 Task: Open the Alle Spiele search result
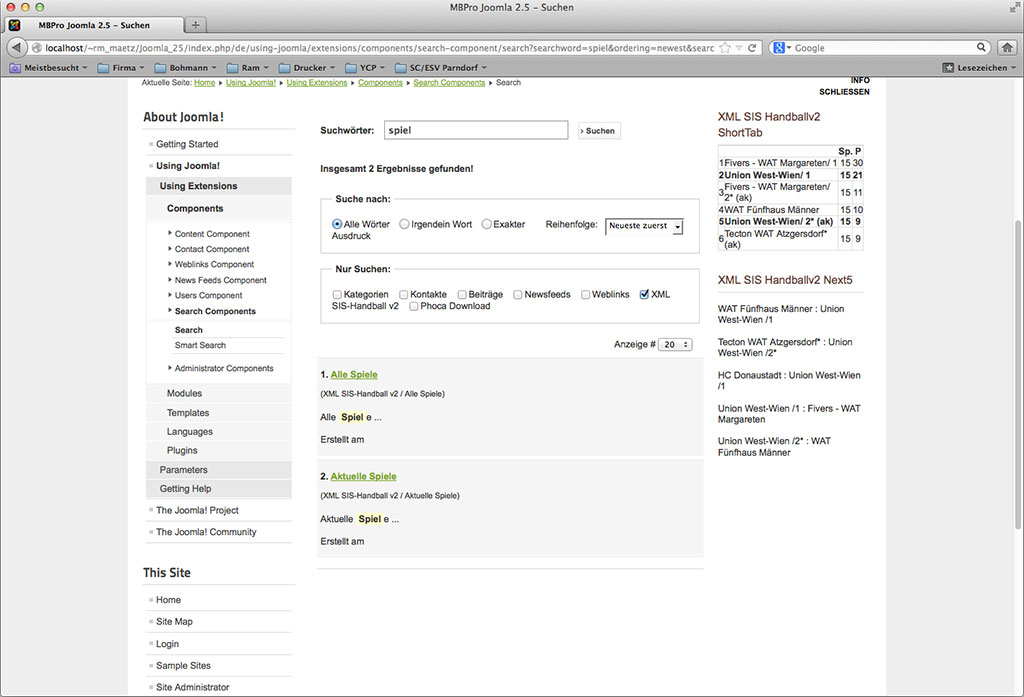click(354, 374)
